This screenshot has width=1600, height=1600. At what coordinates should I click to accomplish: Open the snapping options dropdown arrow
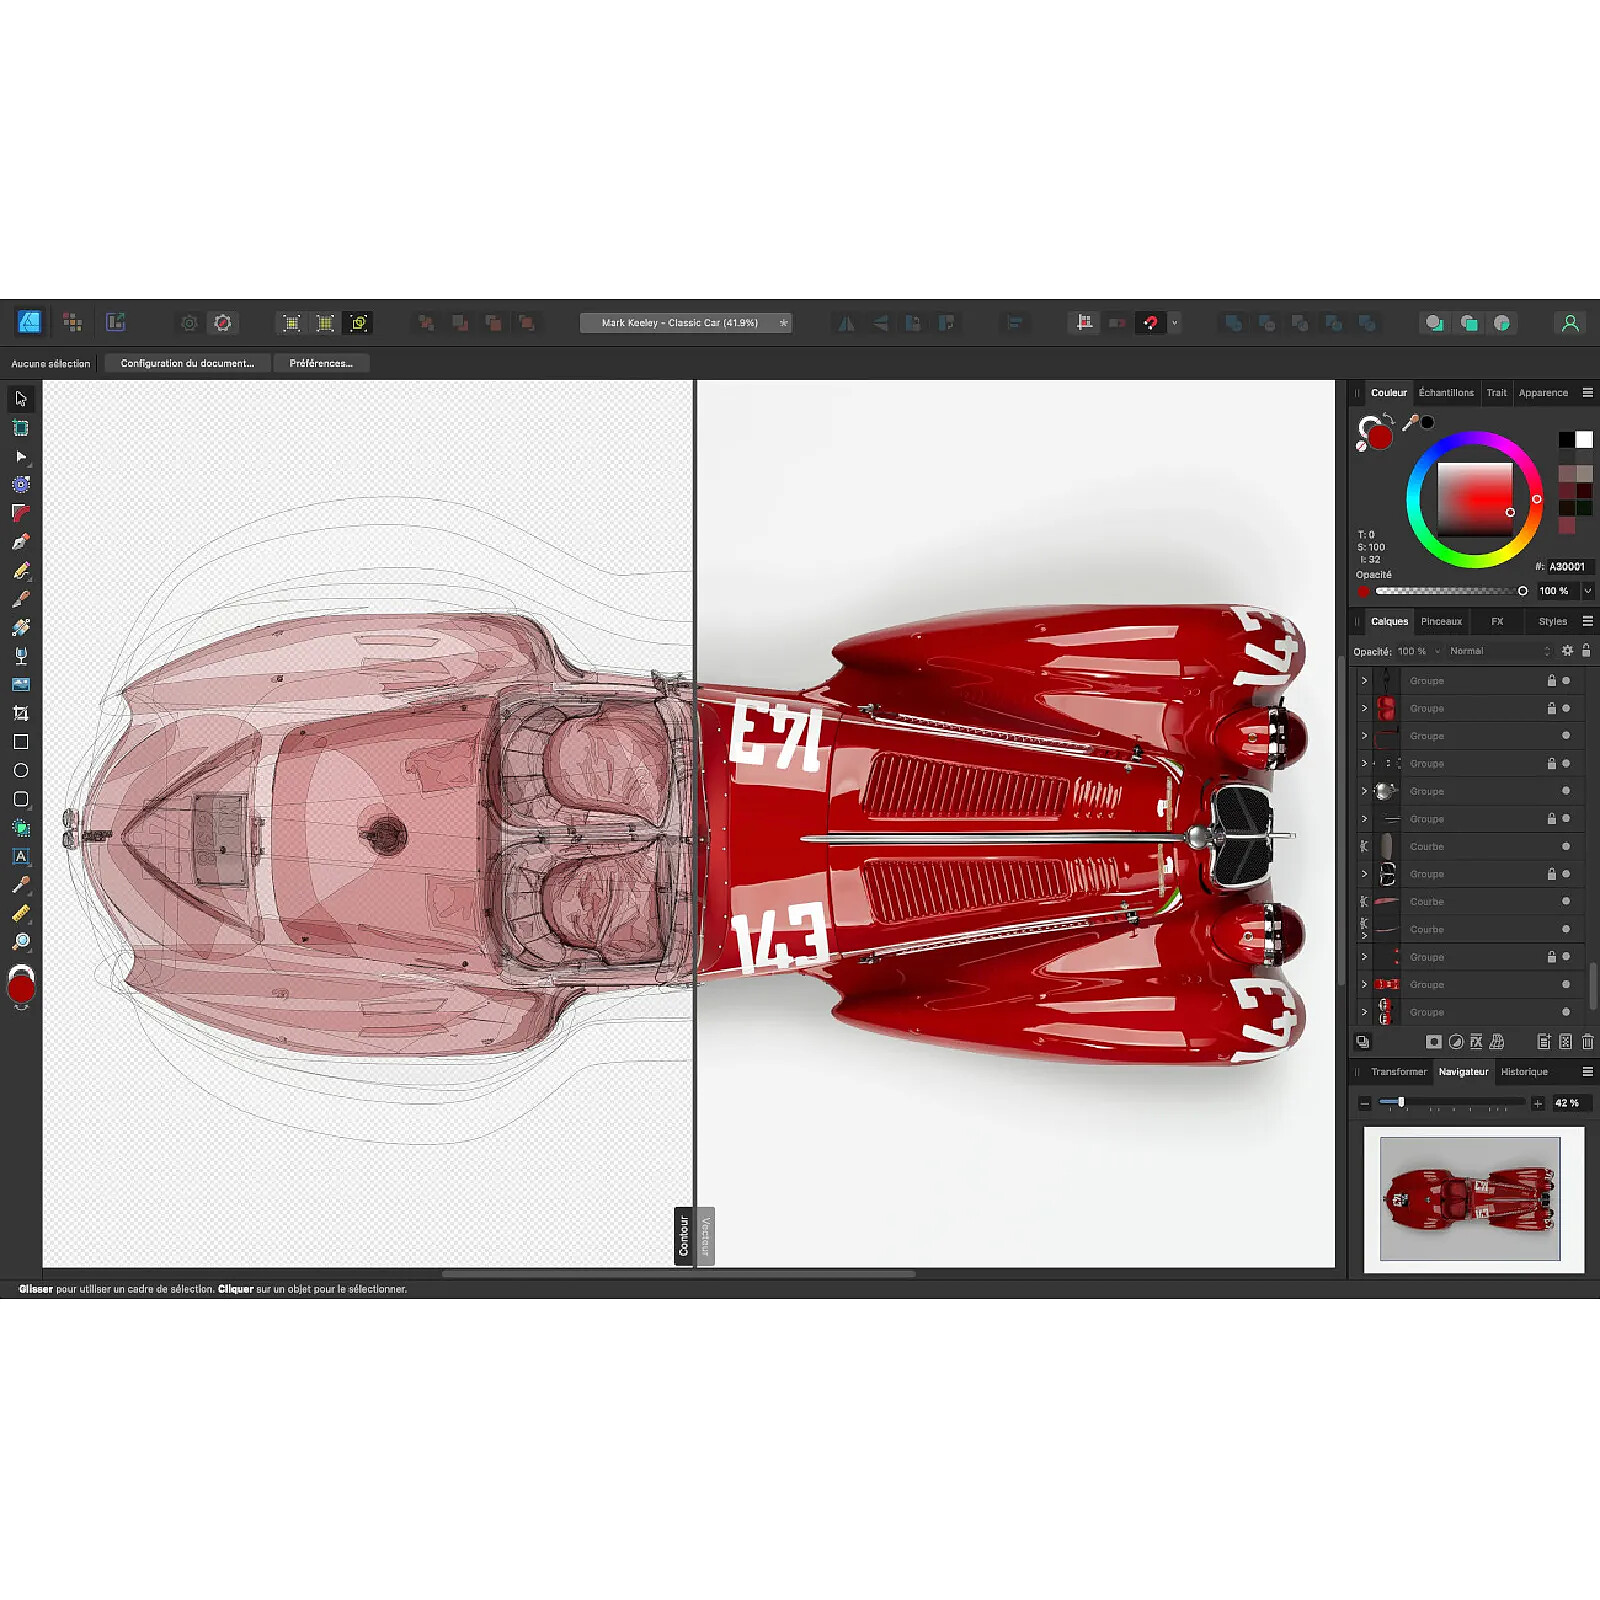tap(1175, 323)
